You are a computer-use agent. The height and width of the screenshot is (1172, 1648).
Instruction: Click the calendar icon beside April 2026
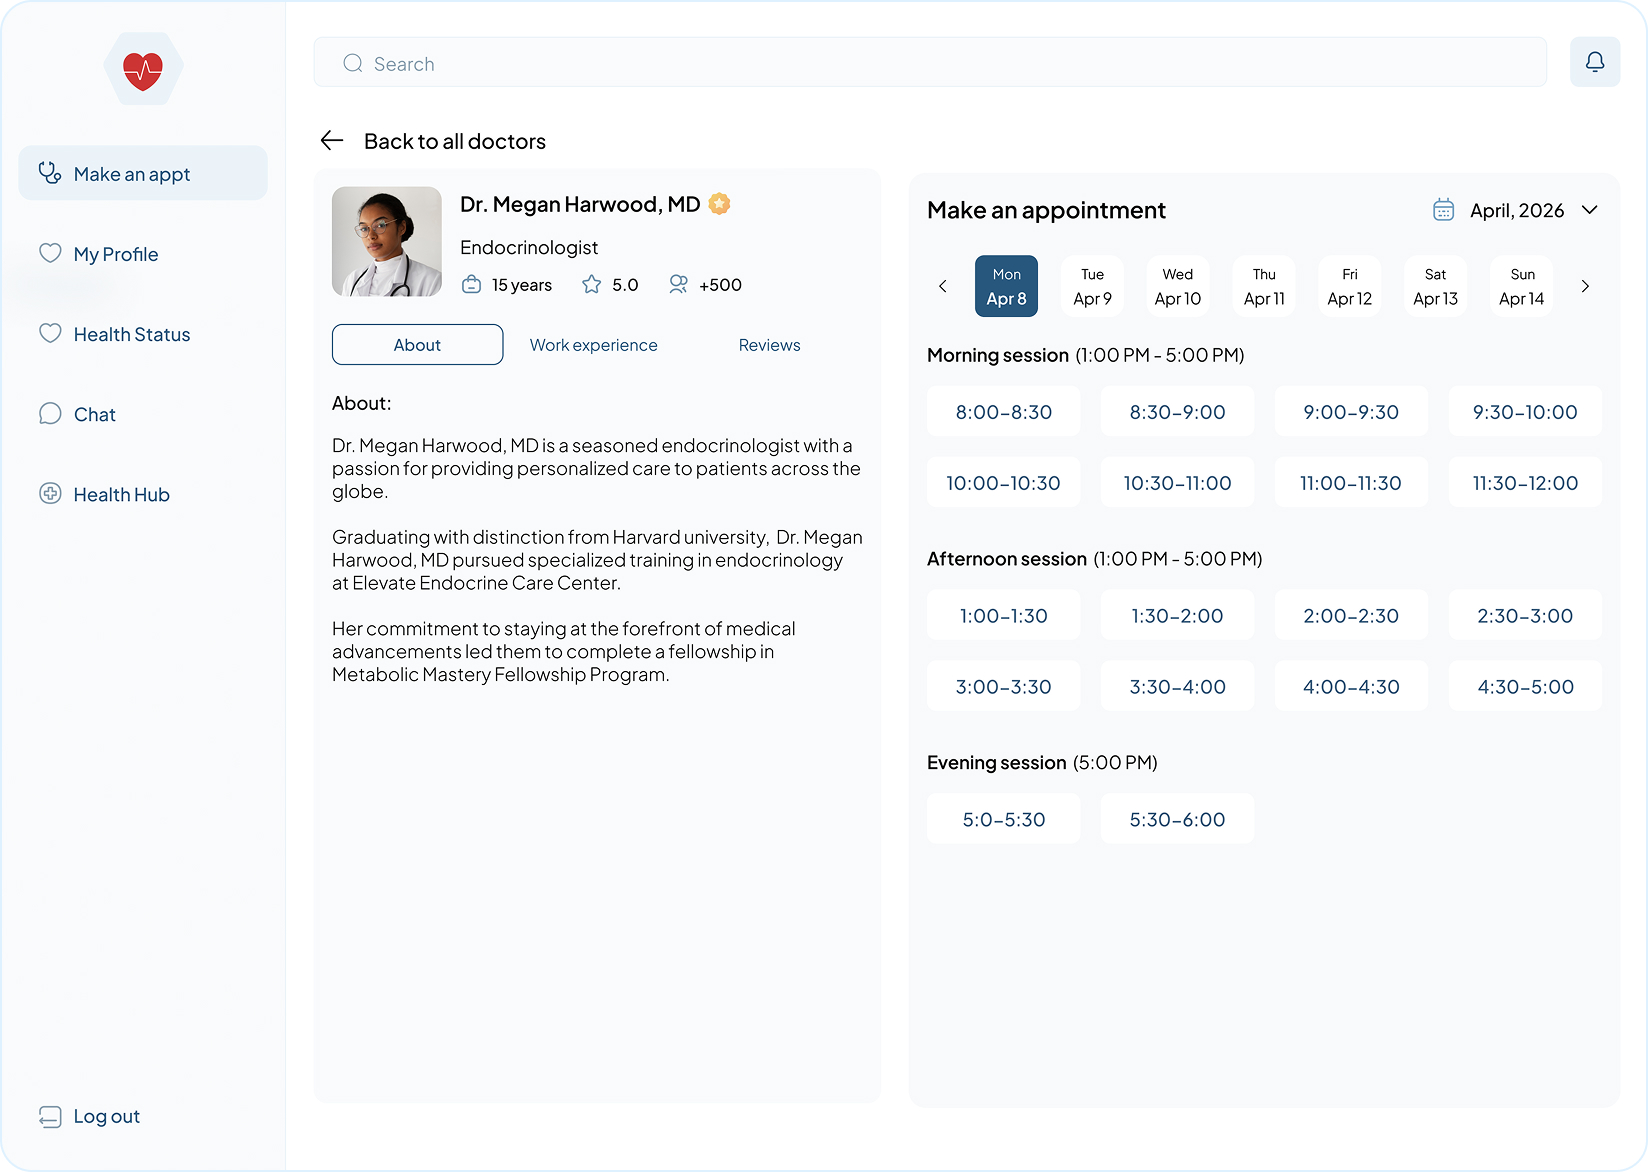(x=1443, y=210)
